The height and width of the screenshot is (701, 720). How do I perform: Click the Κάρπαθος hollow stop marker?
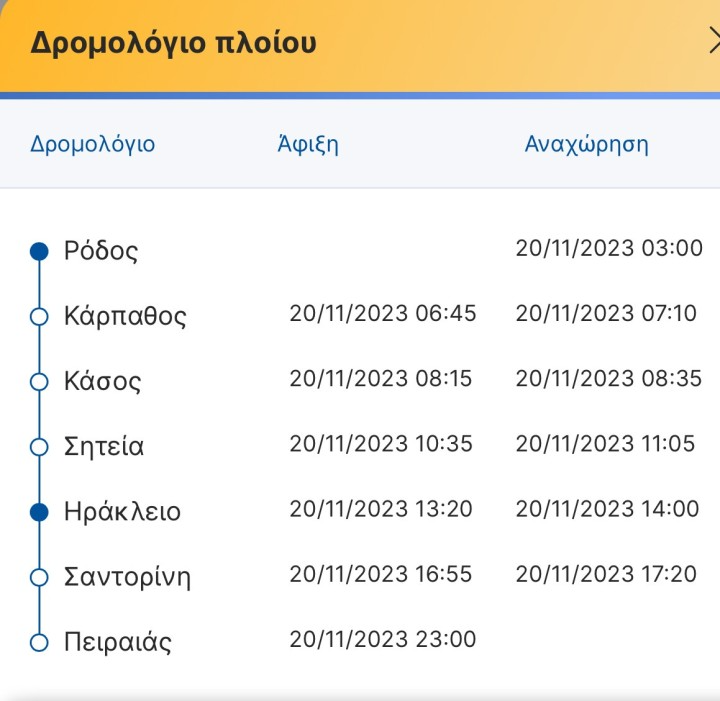pos(39,317)
